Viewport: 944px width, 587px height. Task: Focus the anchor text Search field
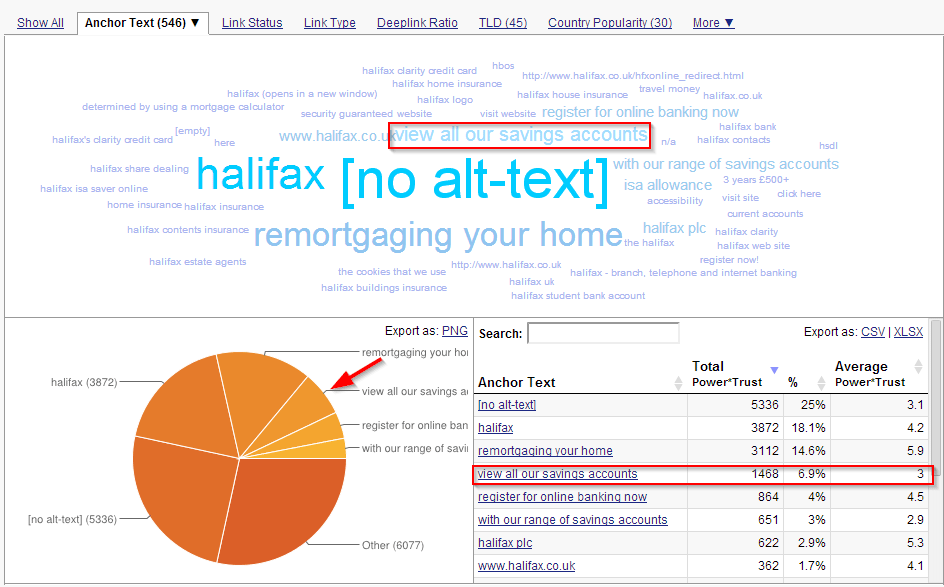[603, 333]
